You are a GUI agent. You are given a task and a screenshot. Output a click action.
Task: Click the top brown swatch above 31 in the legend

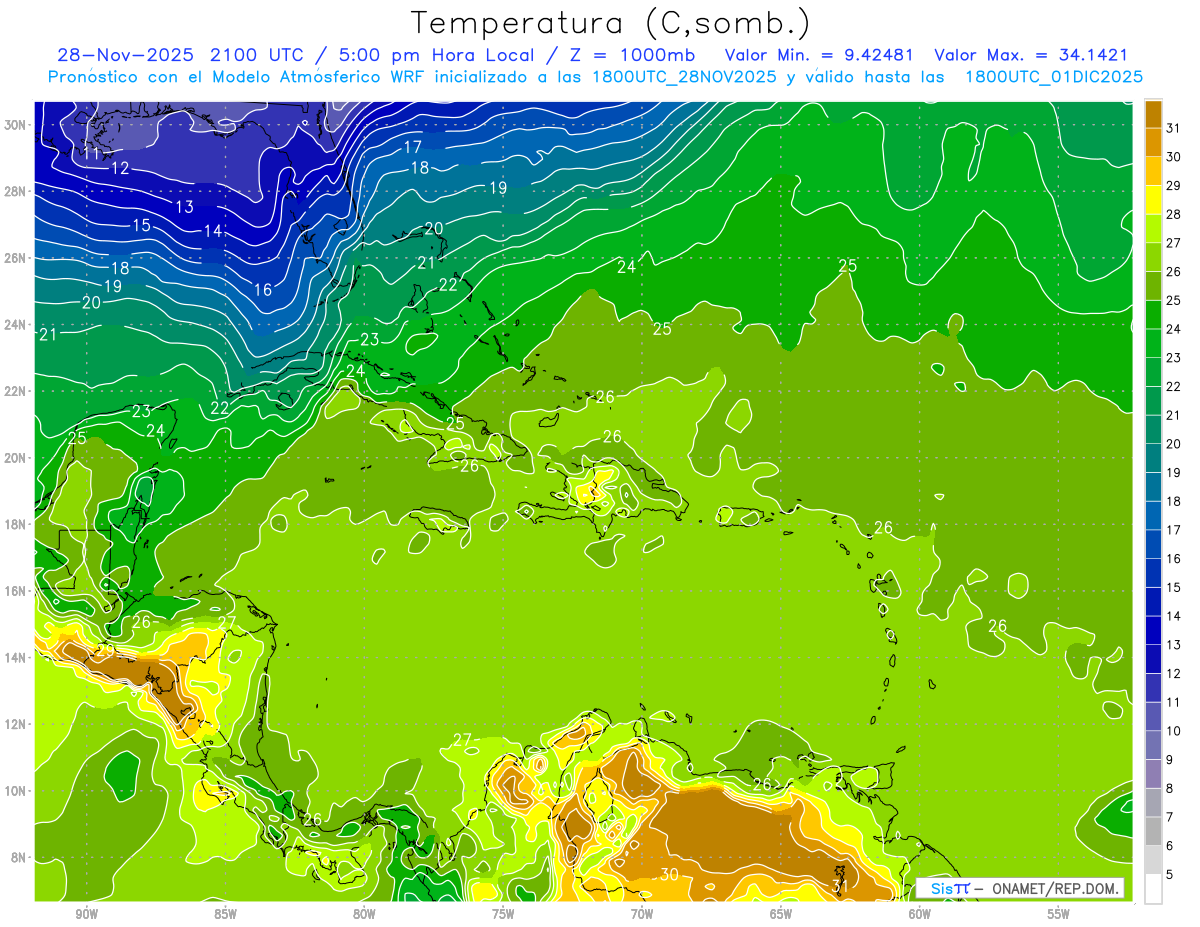point(1153,114)
